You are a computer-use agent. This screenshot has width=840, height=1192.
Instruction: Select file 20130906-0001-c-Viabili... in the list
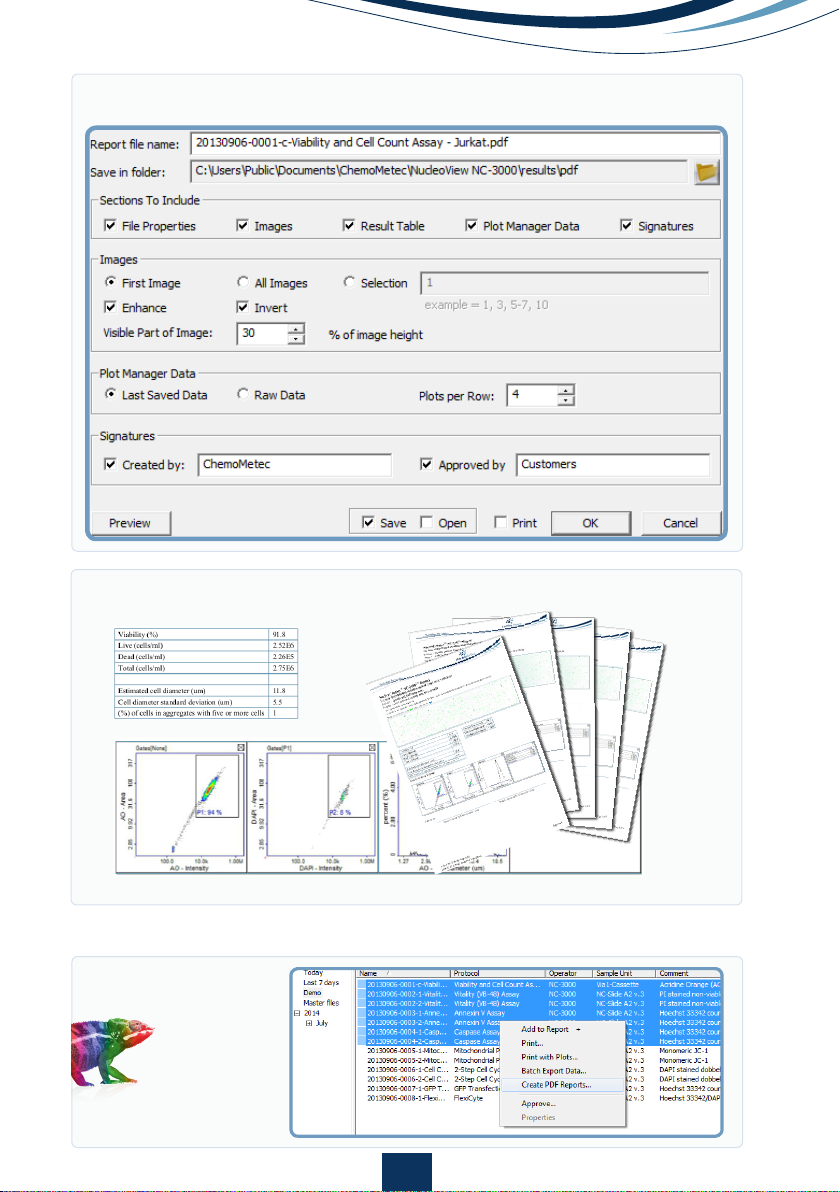tap(407, 984)
